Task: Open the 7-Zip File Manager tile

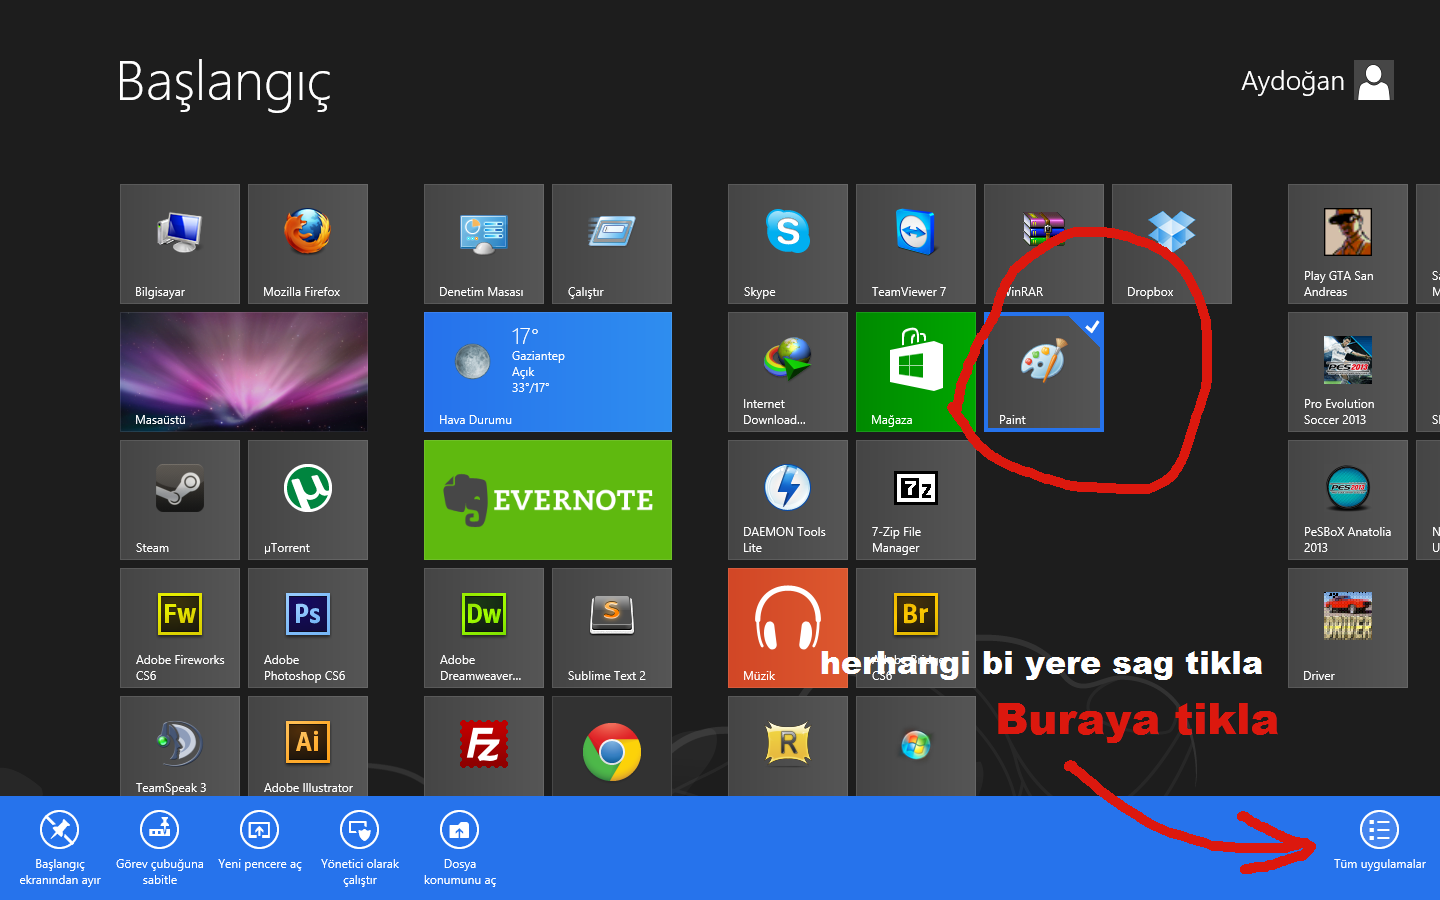Action: click(916, 500)
